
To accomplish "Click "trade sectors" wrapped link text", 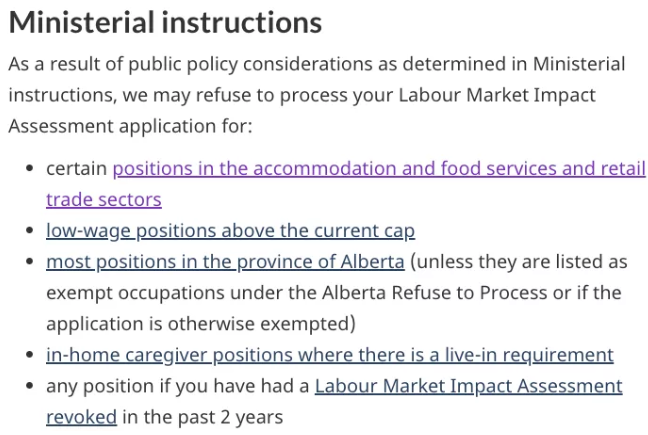I will (x=103, y=199).
